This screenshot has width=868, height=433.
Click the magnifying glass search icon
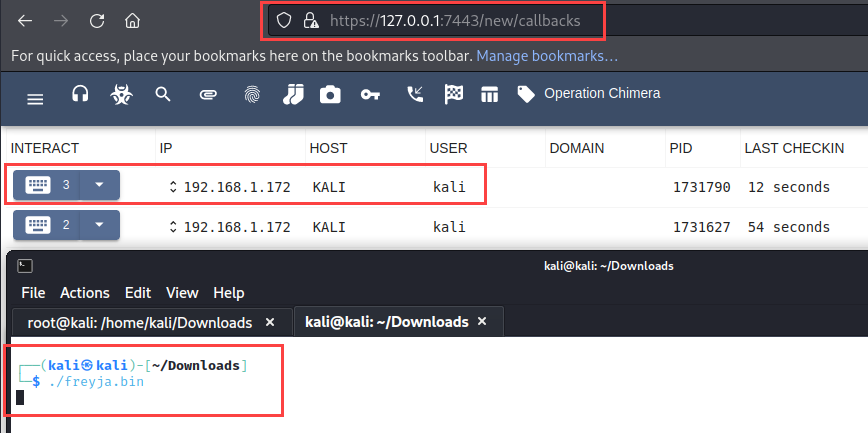163,95
